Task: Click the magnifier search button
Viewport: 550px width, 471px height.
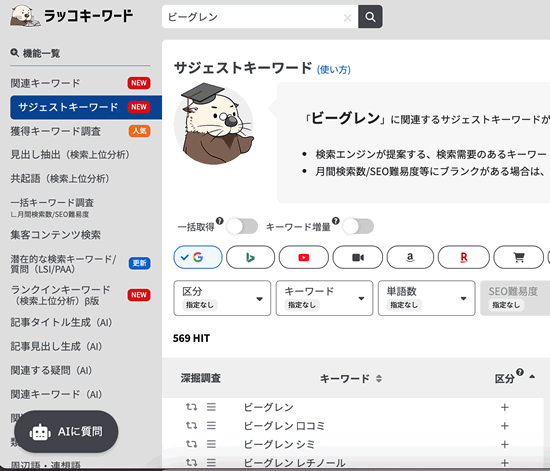Action: point(370,16)
